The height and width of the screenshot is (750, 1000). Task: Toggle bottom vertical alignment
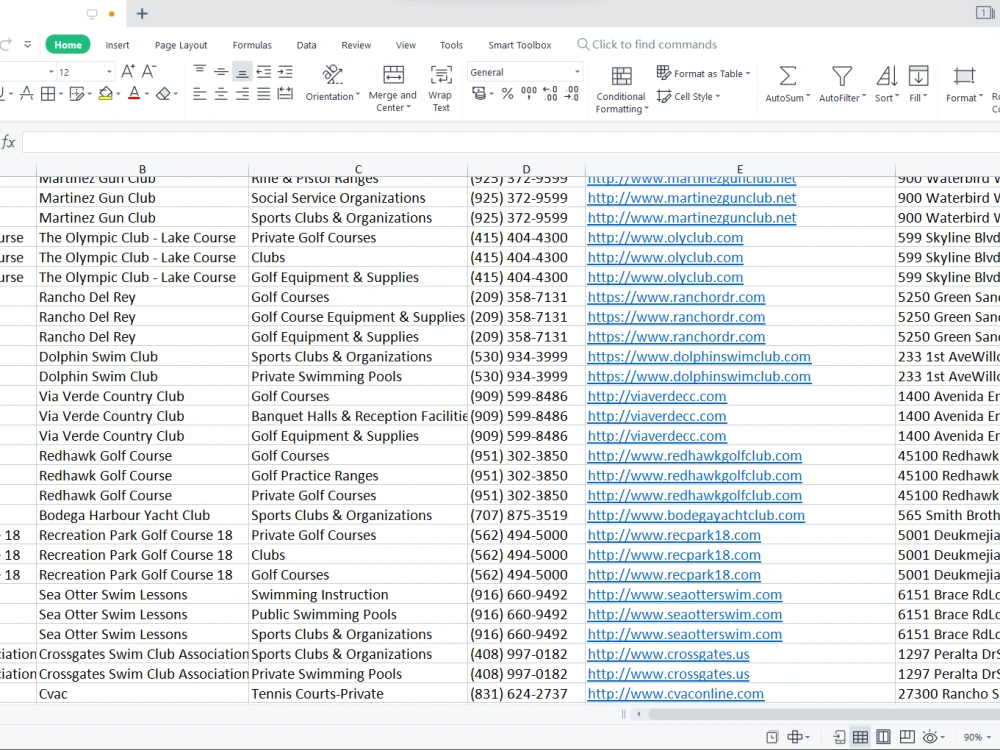tap(242, 71)
